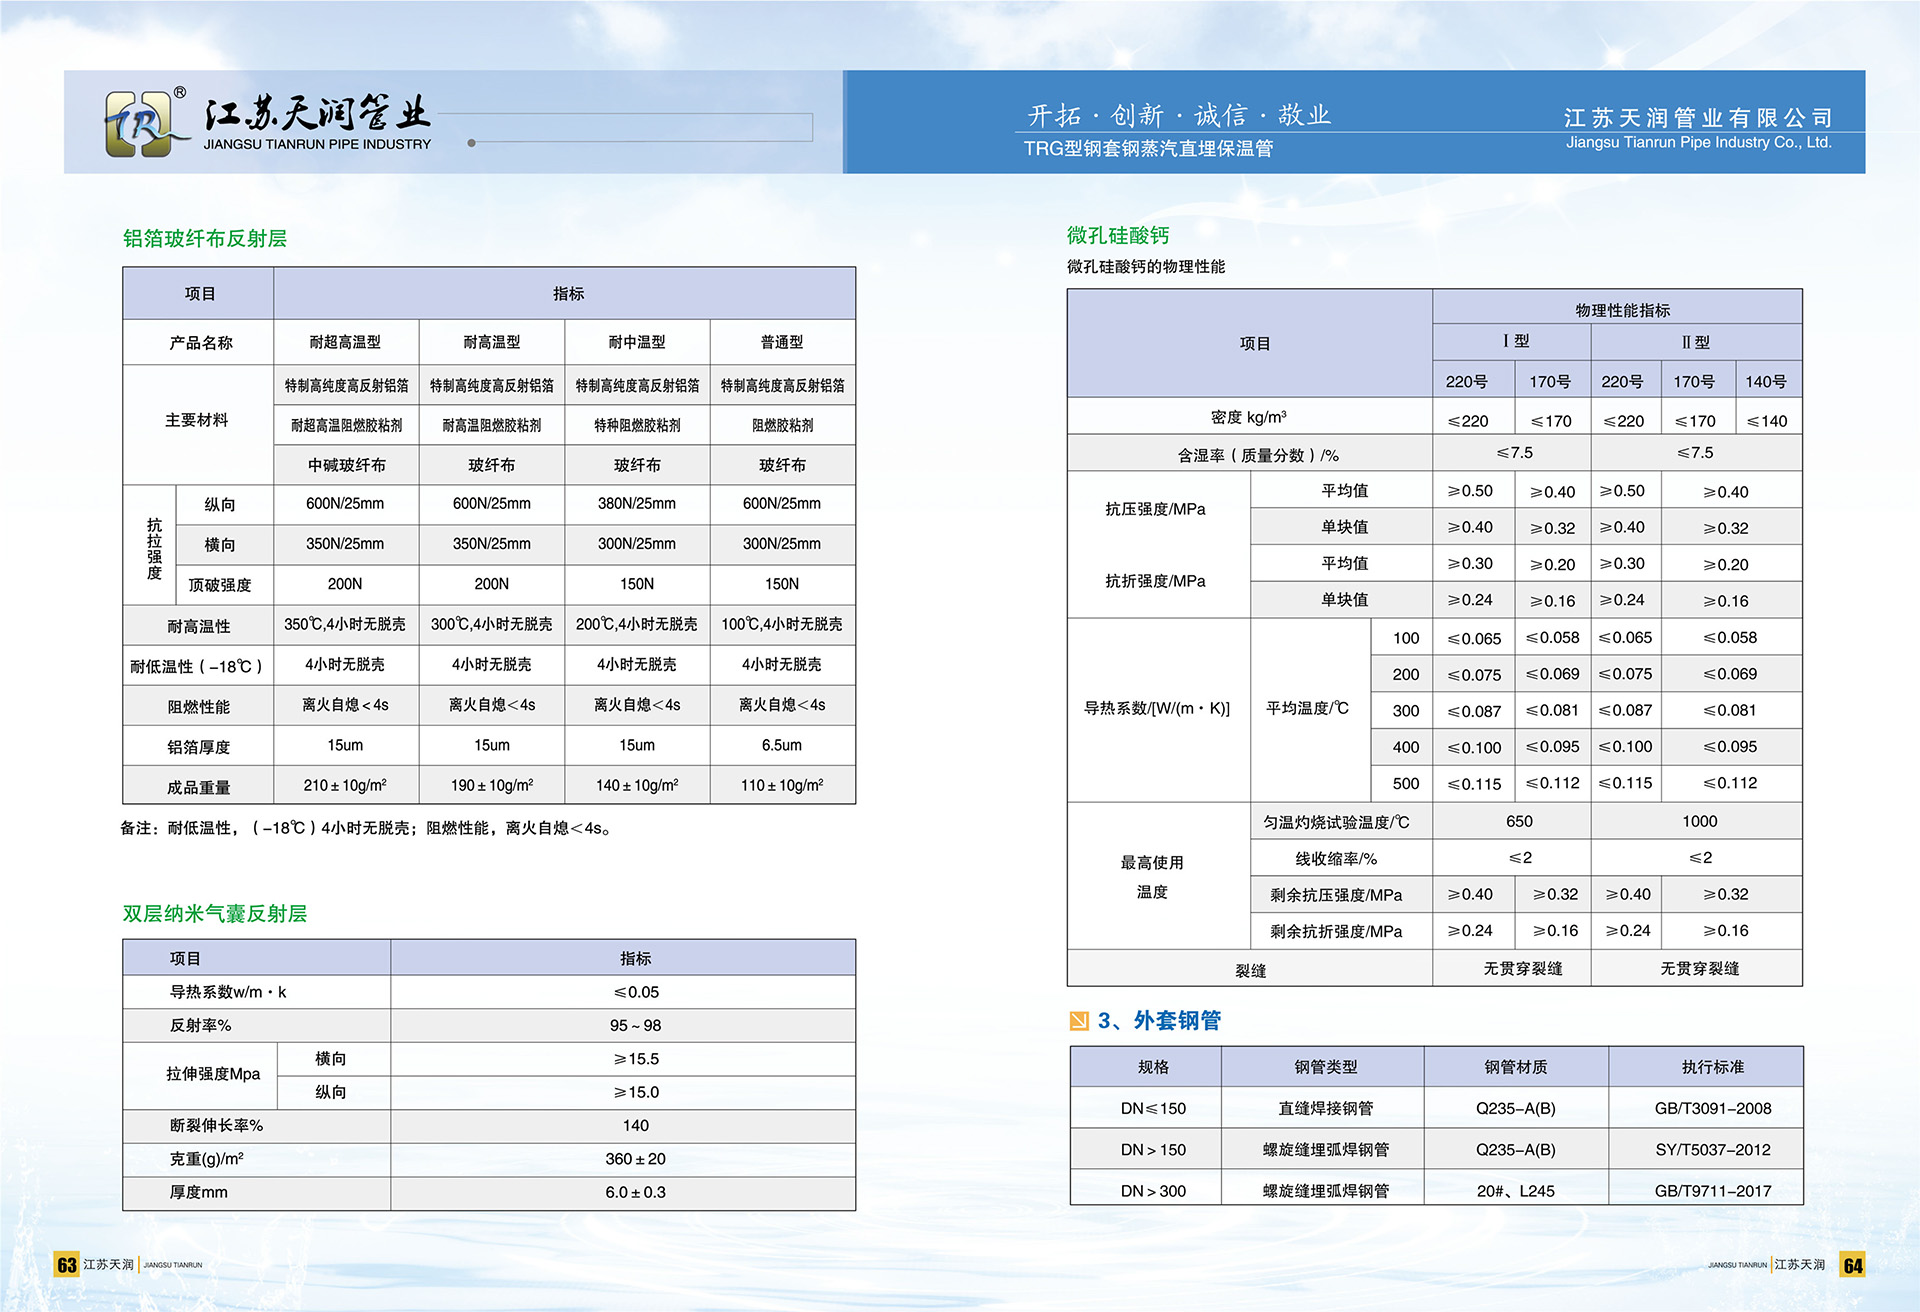Click the page number badge 64
This screenshot has width=1920, height=1312.
(1855, 1264)
